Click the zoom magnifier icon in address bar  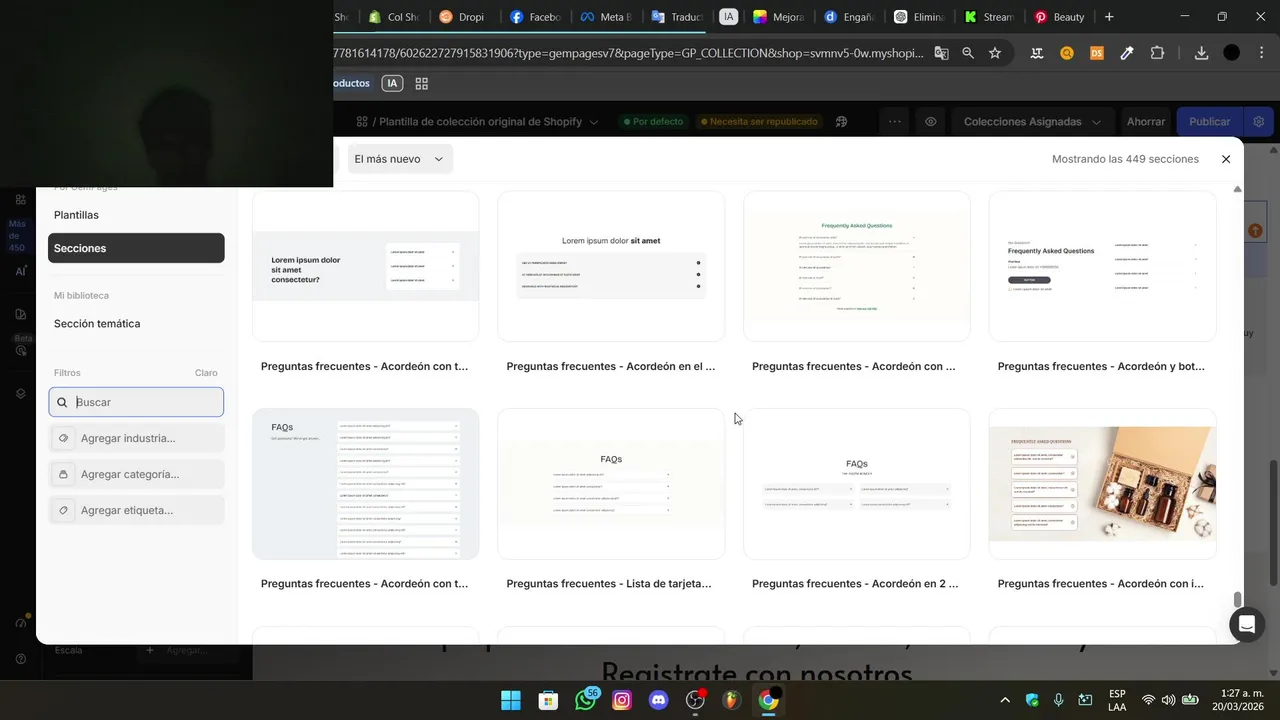coord(968,53)
